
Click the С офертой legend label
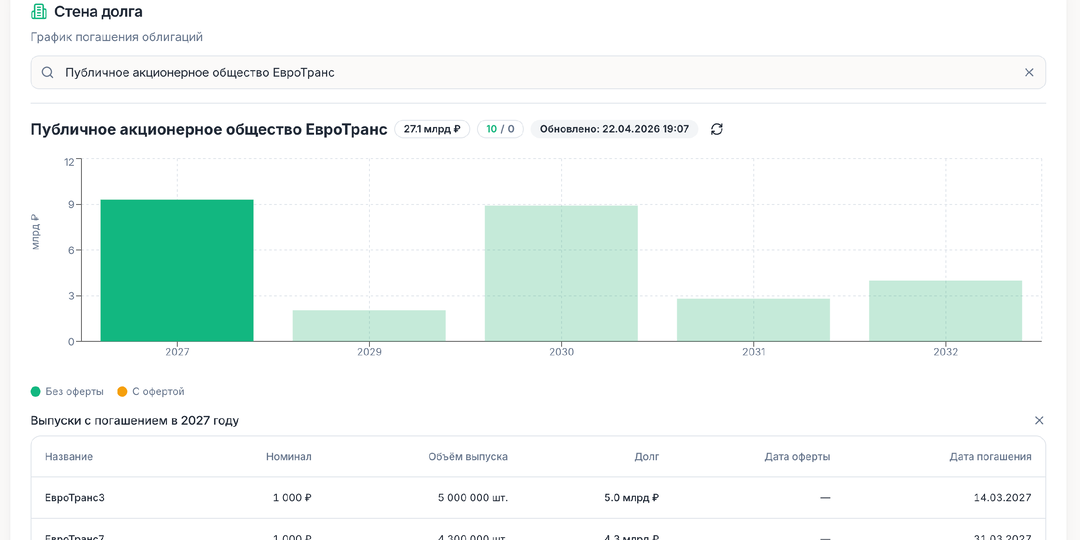(158, 391)
